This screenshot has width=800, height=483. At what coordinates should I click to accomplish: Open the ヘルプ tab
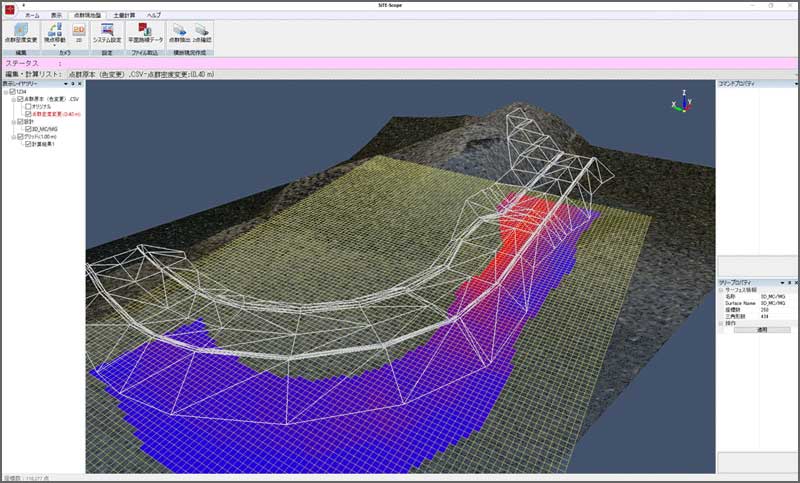point(153,16)
